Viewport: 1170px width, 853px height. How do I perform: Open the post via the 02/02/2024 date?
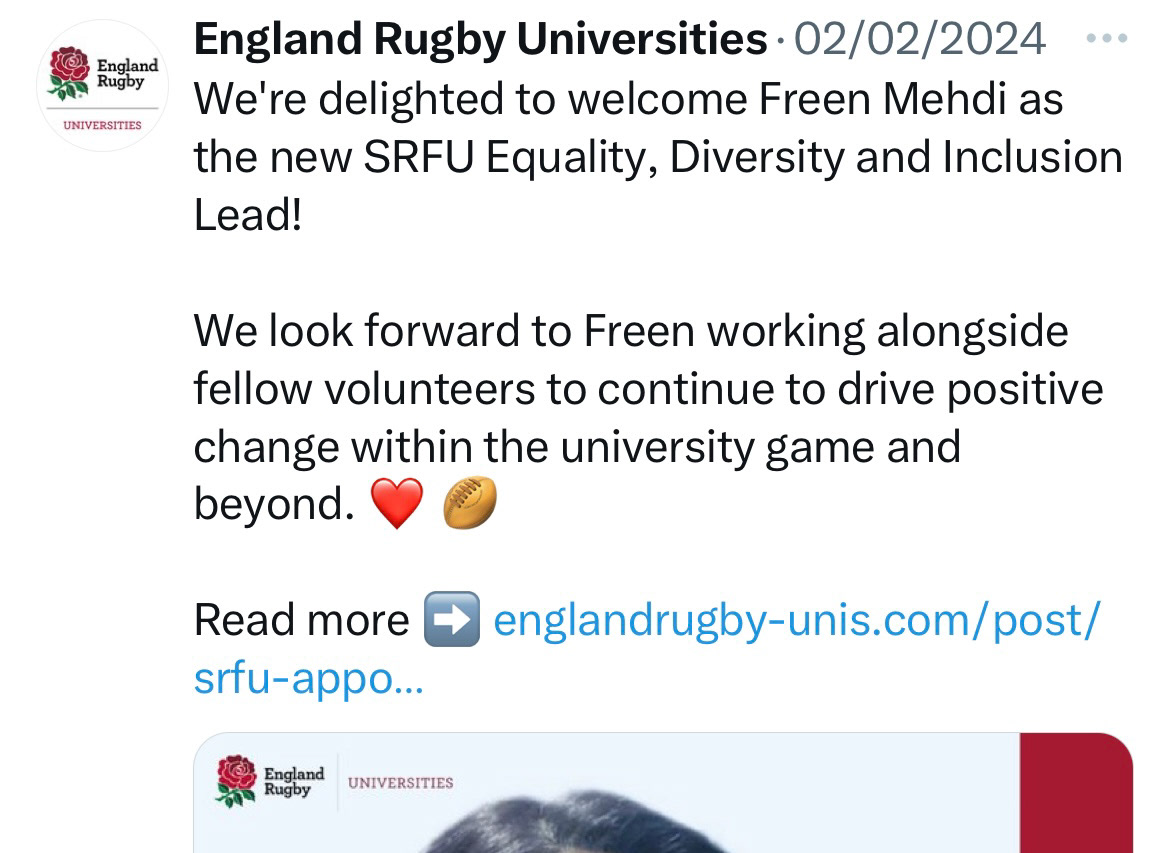919,40
